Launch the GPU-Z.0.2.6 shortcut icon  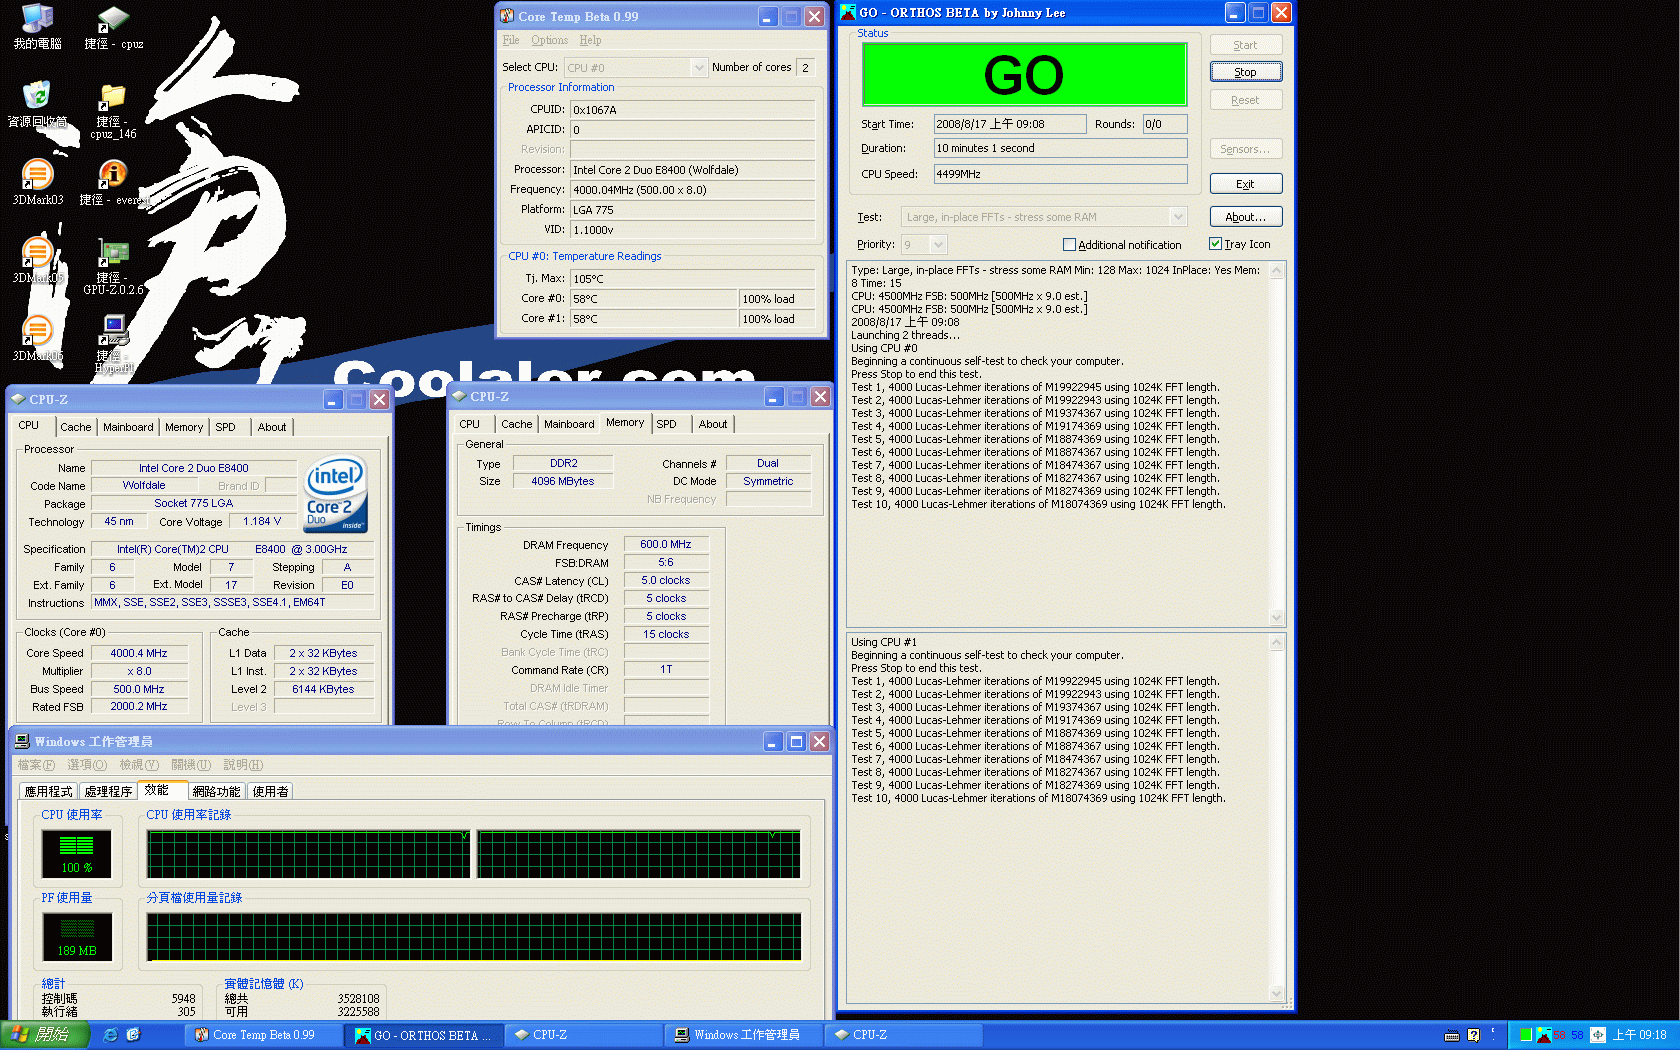[113, 267]
